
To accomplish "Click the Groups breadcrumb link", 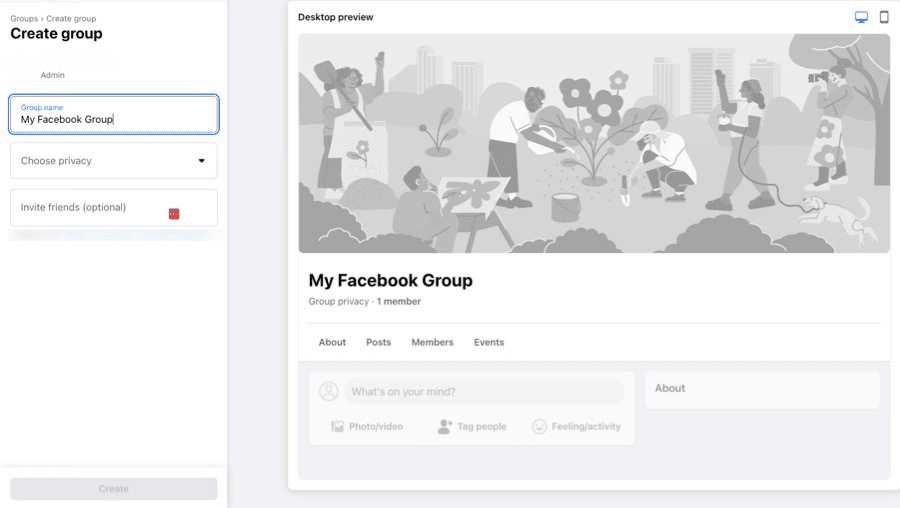I will [x=24, y=18].
